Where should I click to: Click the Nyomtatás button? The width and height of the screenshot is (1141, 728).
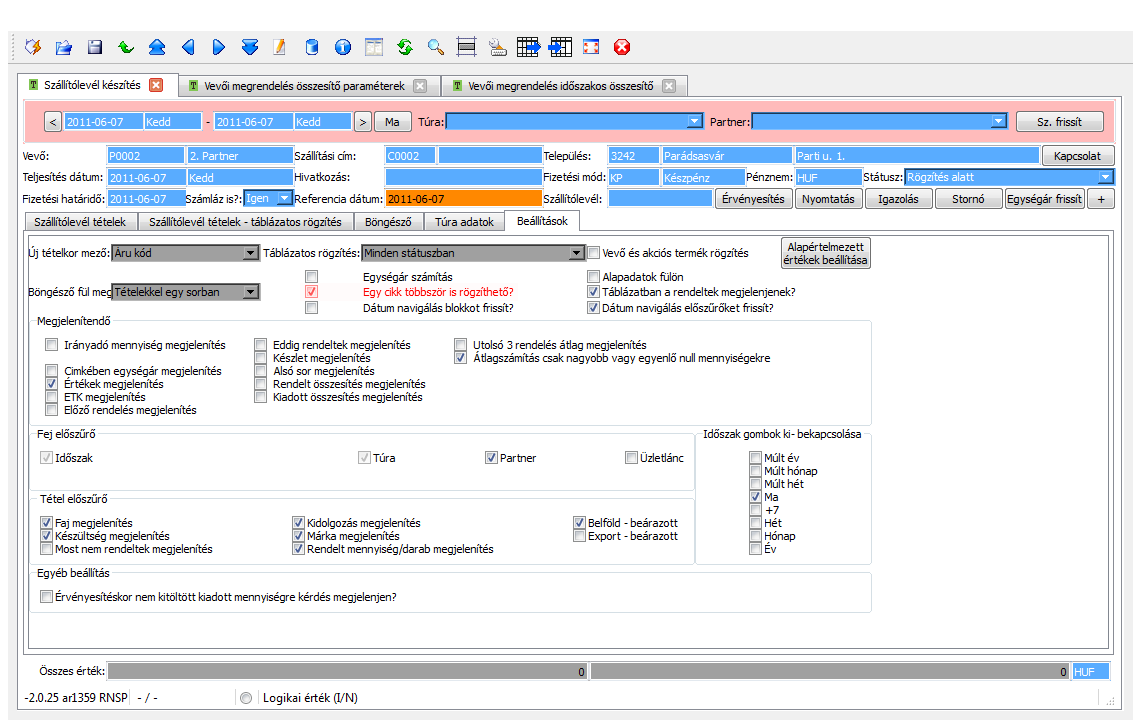828,199
